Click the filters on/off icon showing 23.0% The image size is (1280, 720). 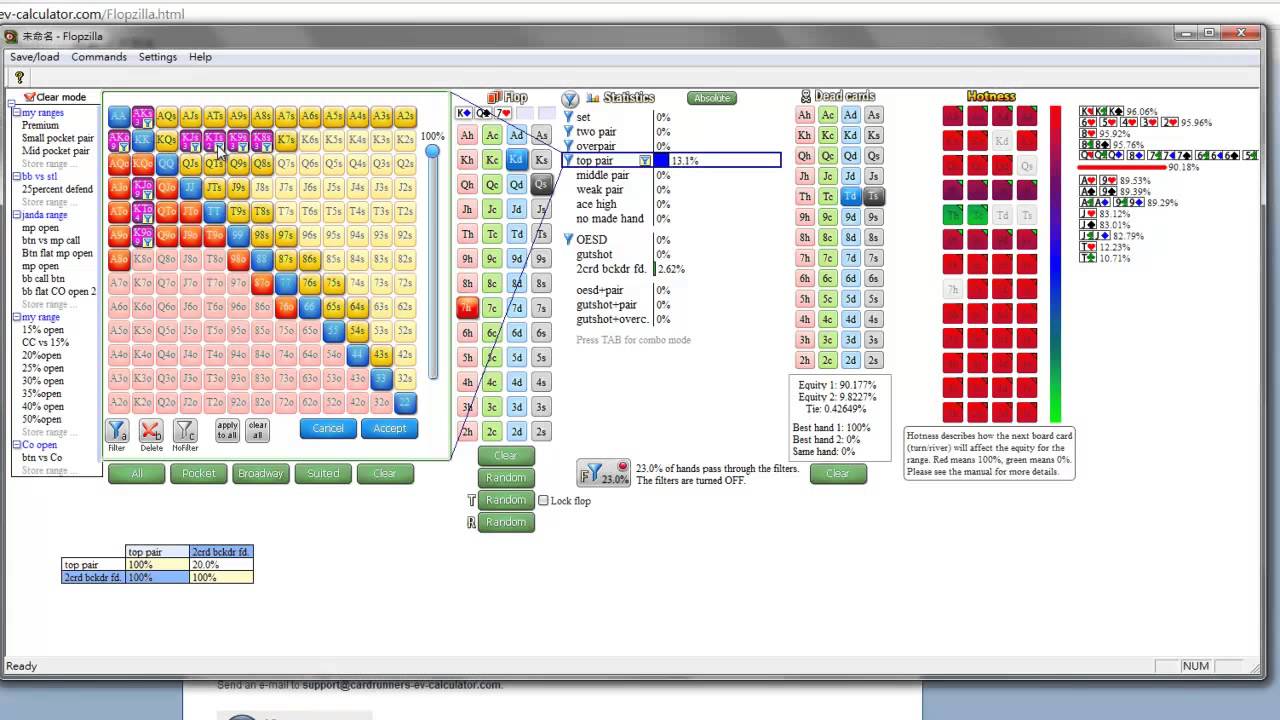pos(604,473)
